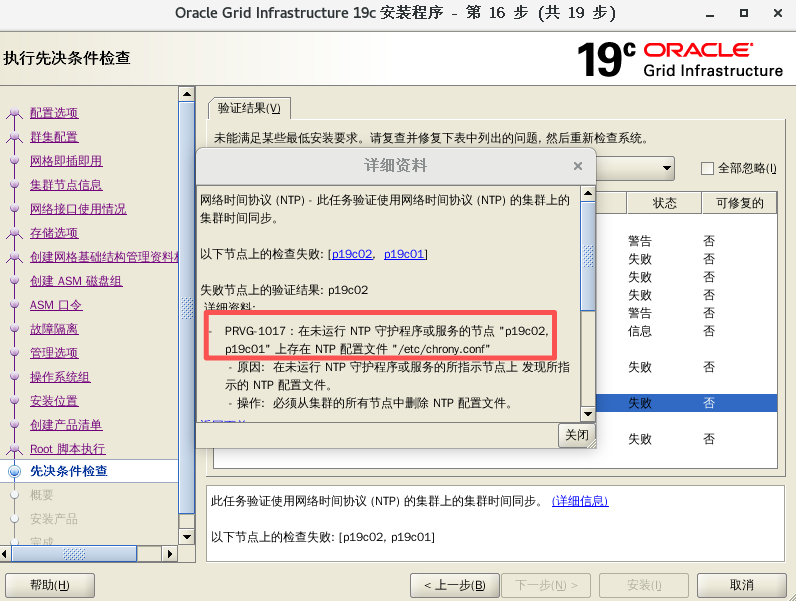The image size is (796, 601).
Task: Click the 安装 button
Action: (x=644, y=585)
